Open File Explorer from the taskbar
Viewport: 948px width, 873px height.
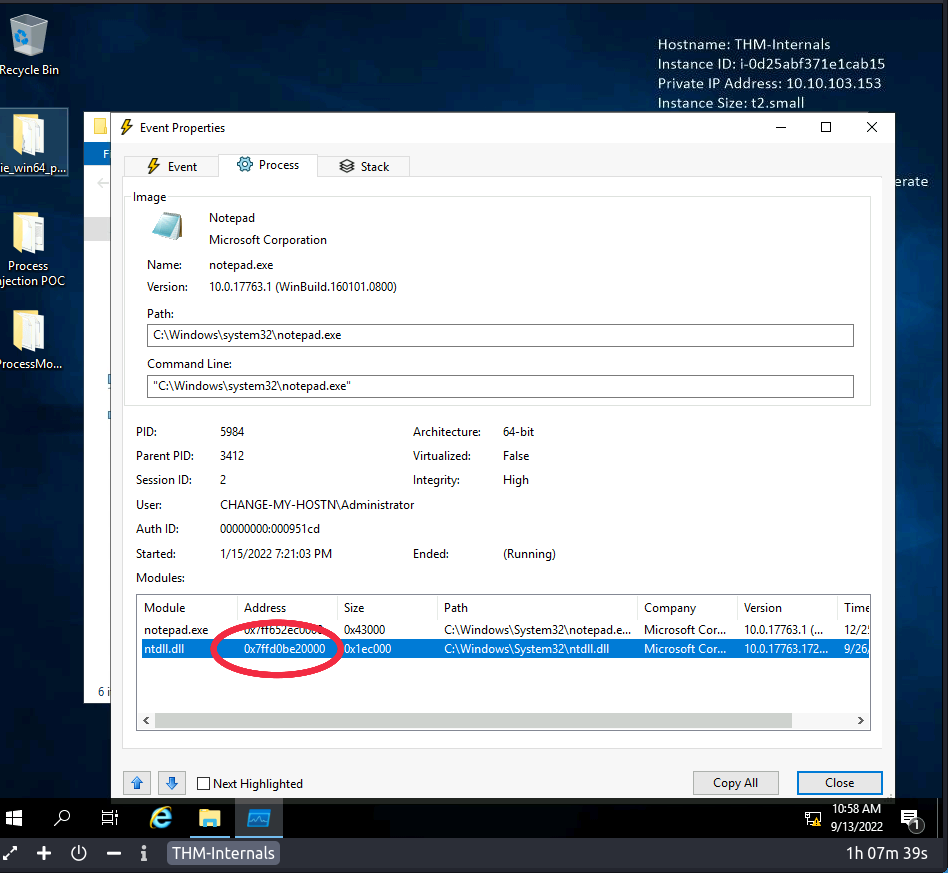pyautogui.click(x=210, y=818)
